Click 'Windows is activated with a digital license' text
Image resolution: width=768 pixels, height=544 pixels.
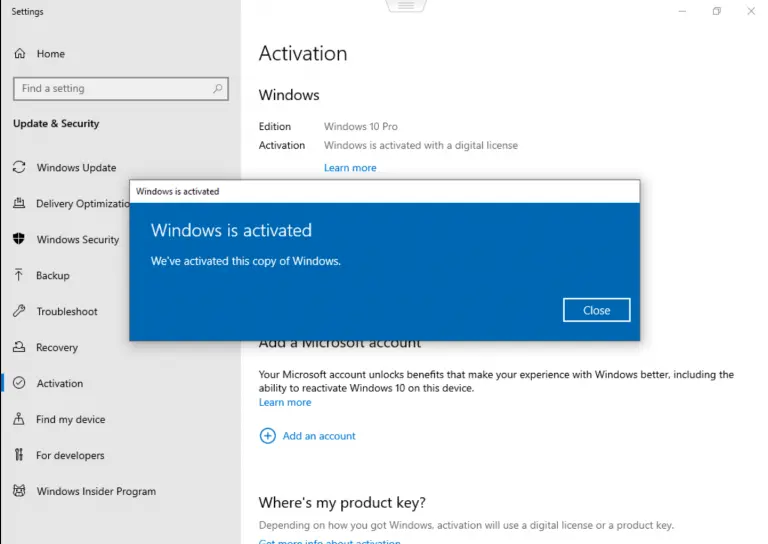coord(421,145)
